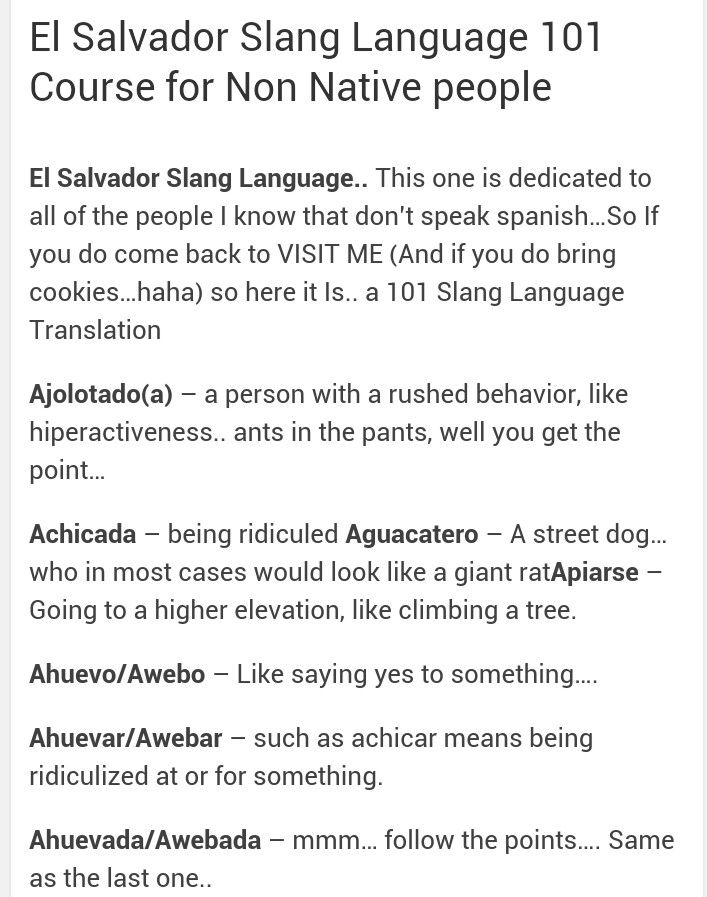The image size is (707, 897).
Task: Click the bold "El Salvador Slang Language.." intro text
Action: (199, 178)
